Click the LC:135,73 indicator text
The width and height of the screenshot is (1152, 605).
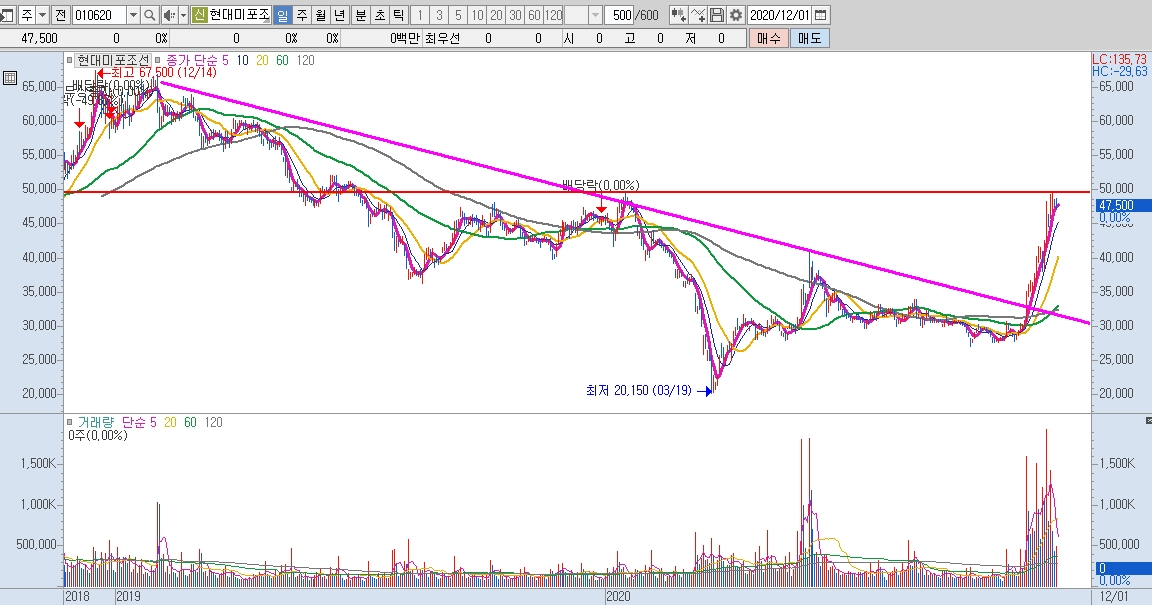click(x=1120, y=59)
